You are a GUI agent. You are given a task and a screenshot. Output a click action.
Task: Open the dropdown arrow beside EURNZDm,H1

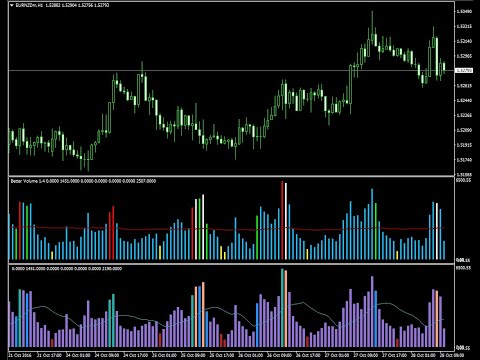coord(12,5)
